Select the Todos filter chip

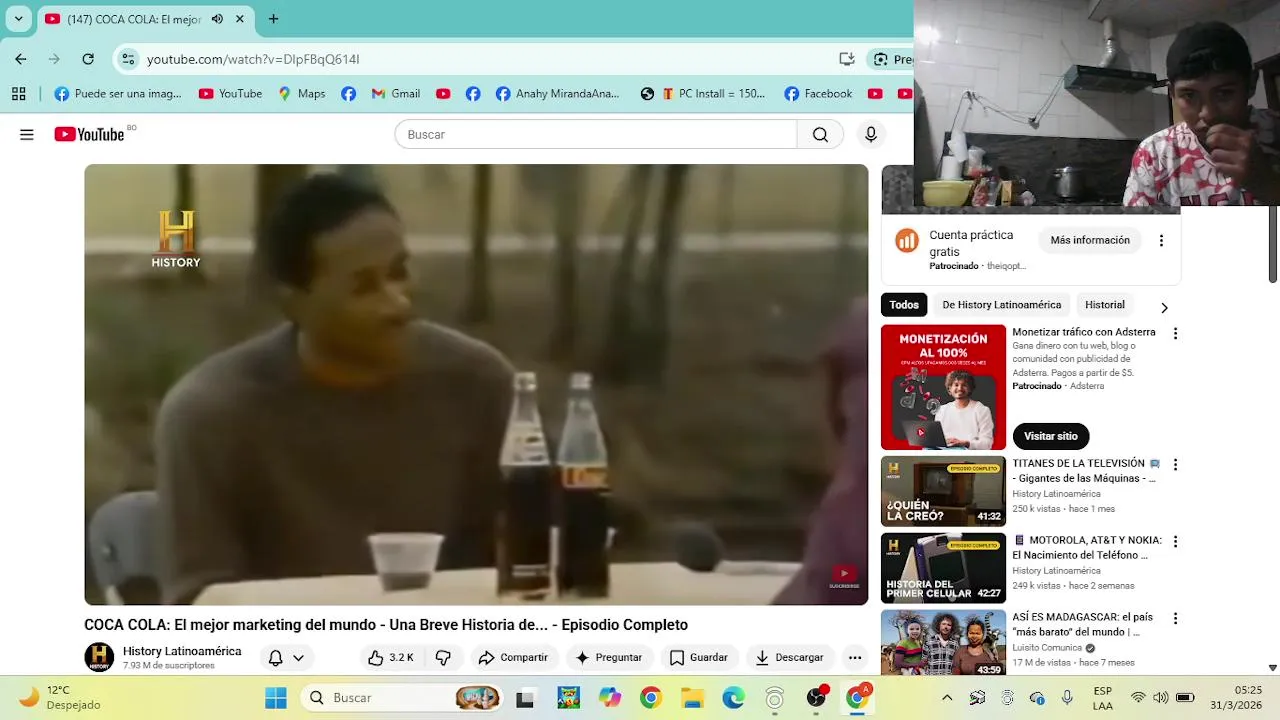(904, 305)
